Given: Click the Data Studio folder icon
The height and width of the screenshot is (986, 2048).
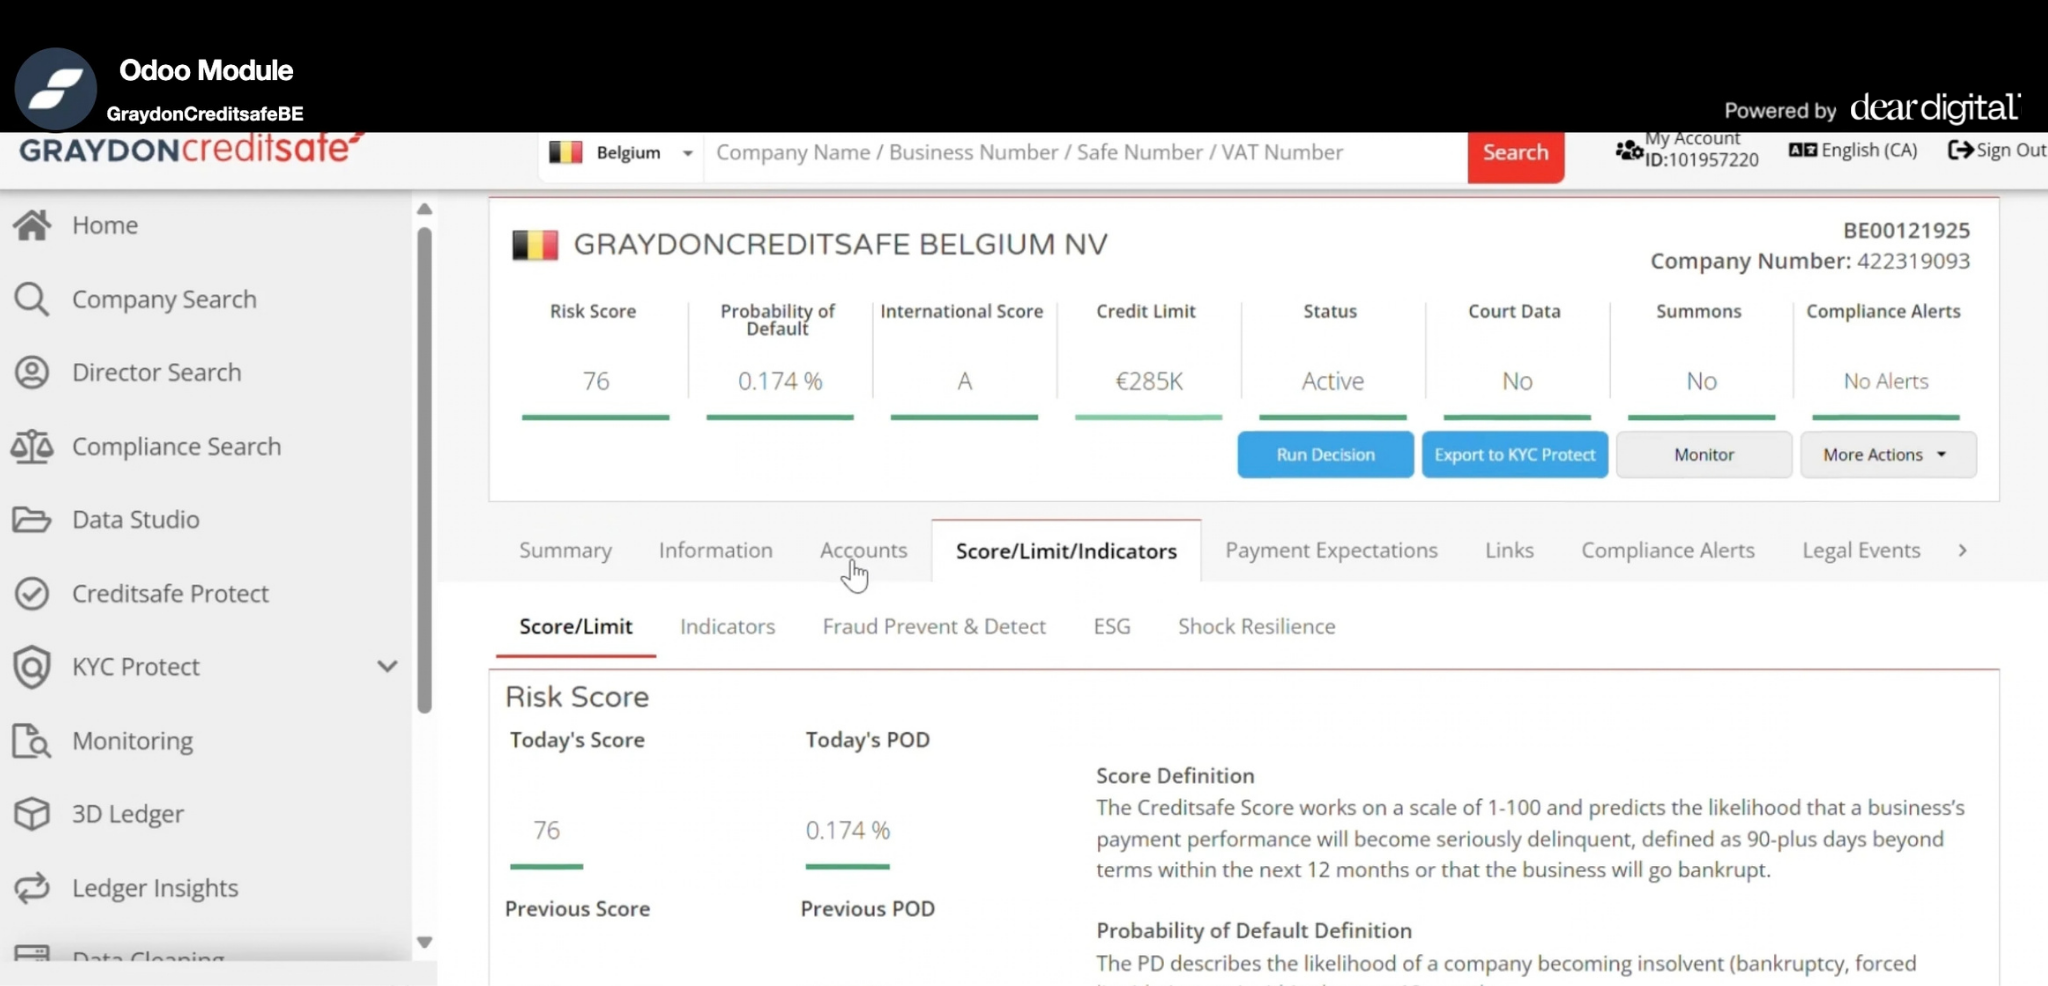Looking at the screenshot, I should point(32,519).
